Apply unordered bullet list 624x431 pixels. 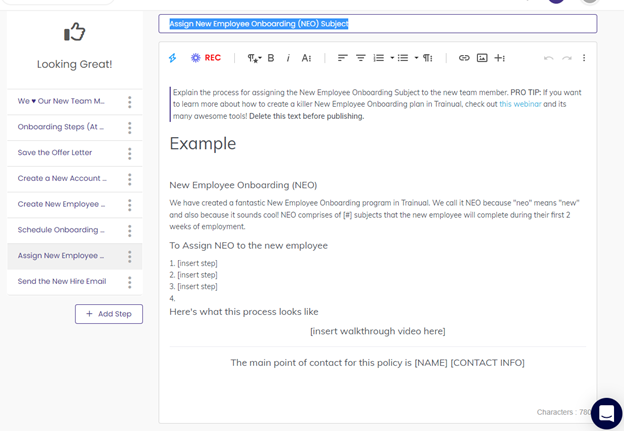[403, 58]
